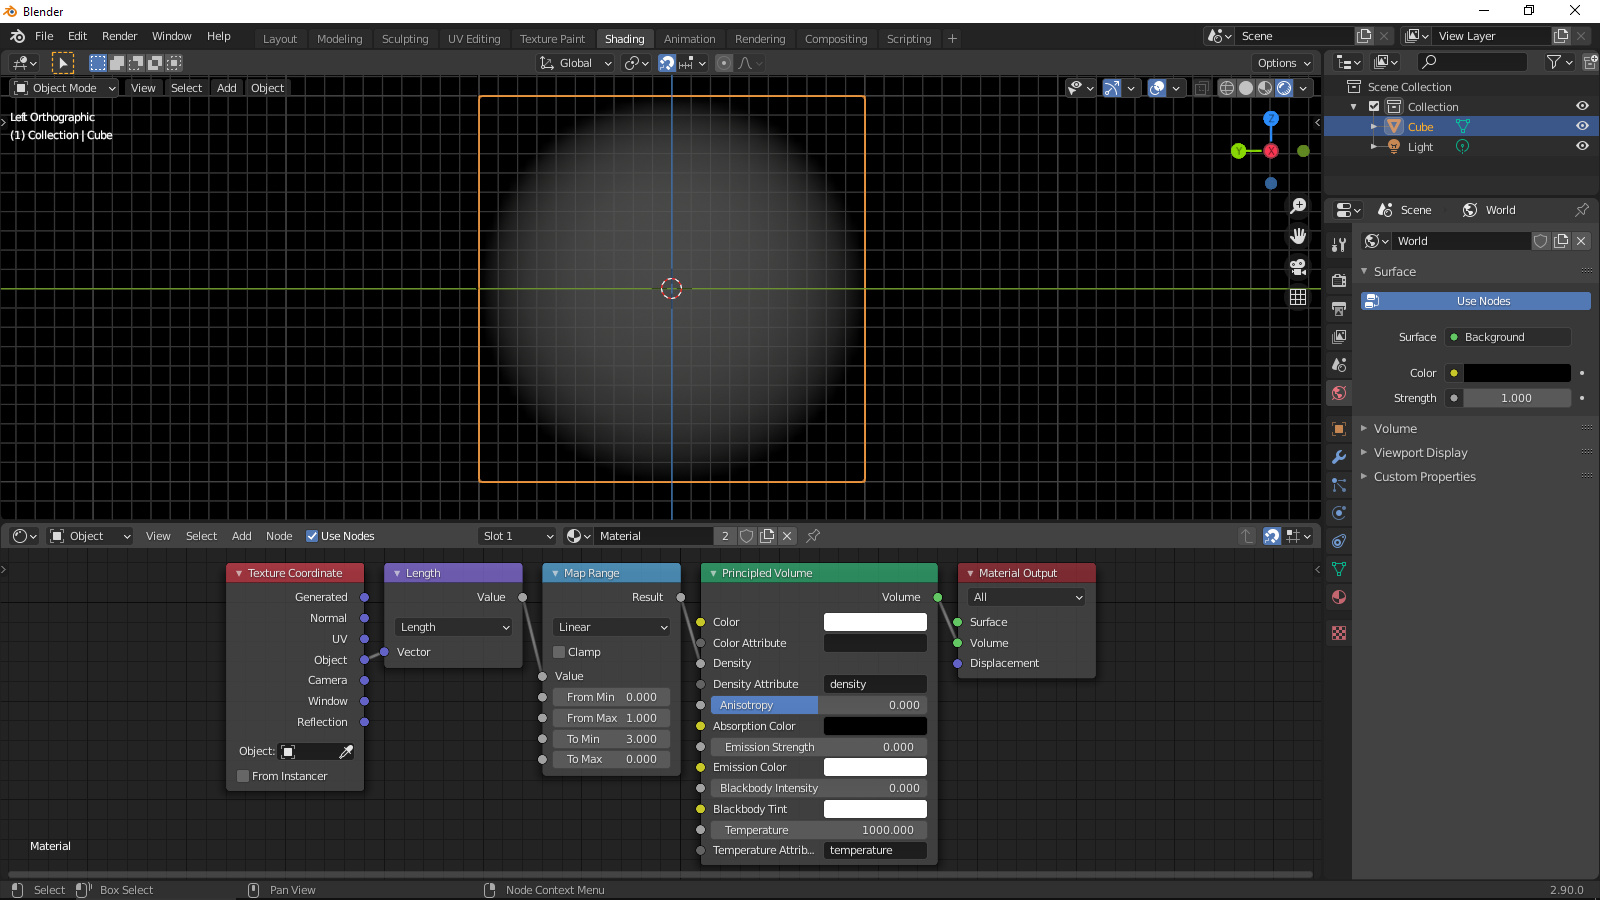The width and height of the screenshot is (1600, 900).
Task: Click the Density Attribute input field
Action: [x=874, y=684]
